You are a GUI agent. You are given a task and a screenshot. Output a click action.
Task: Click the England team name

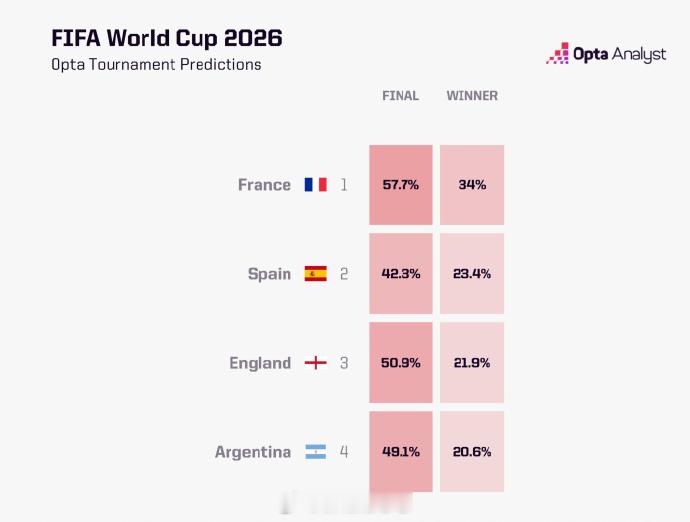pyautogui.click(x=260, y=363)
